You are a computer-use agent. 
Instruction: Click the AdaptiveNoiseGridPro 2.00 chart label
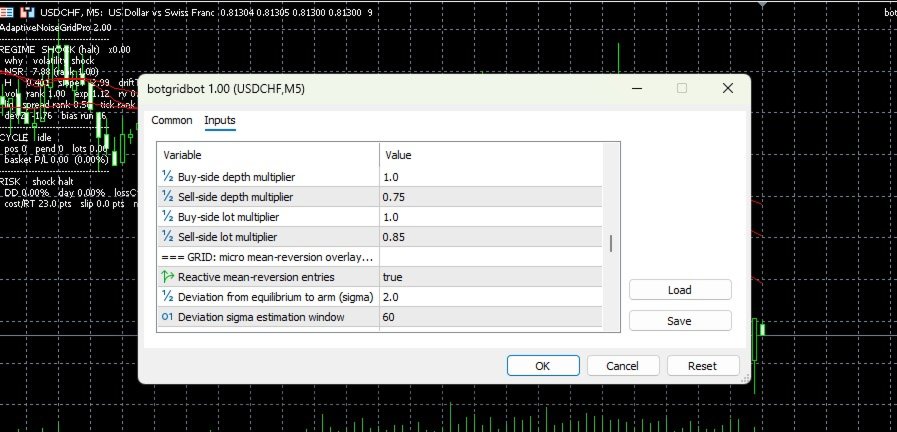tap(55, 27)
